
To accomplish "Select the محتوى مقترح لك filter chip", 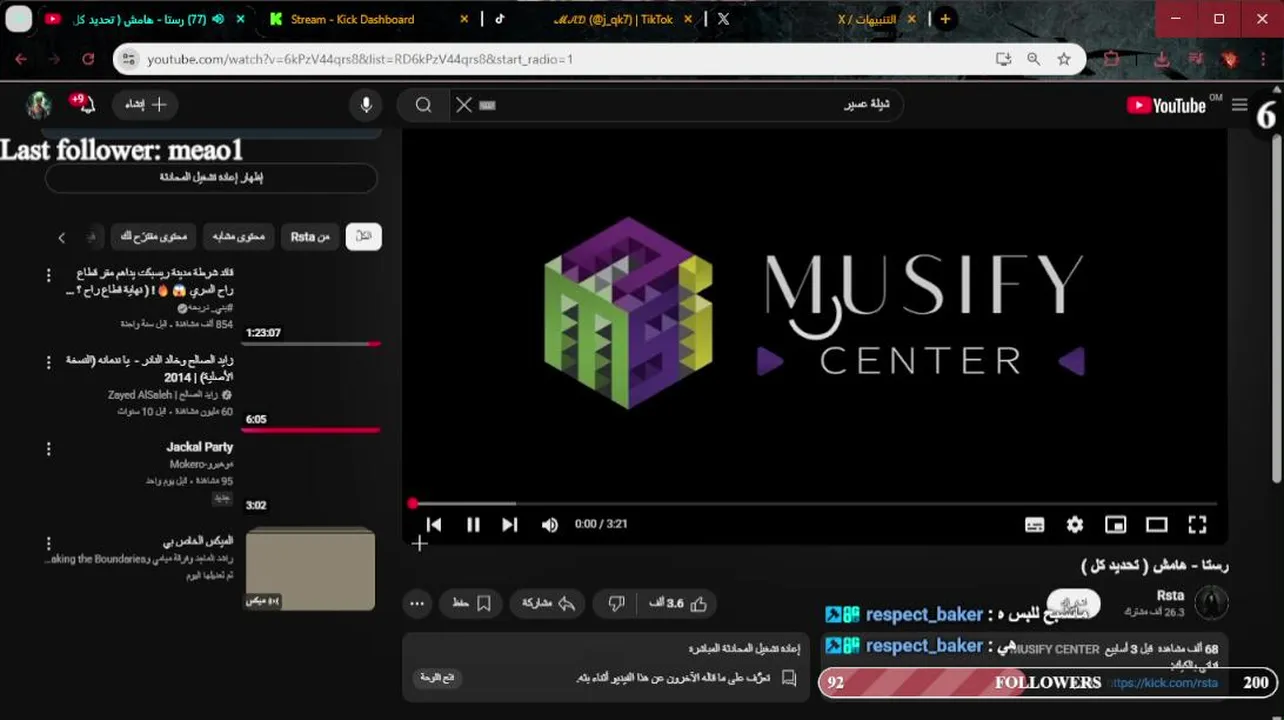I will (153, 237).
